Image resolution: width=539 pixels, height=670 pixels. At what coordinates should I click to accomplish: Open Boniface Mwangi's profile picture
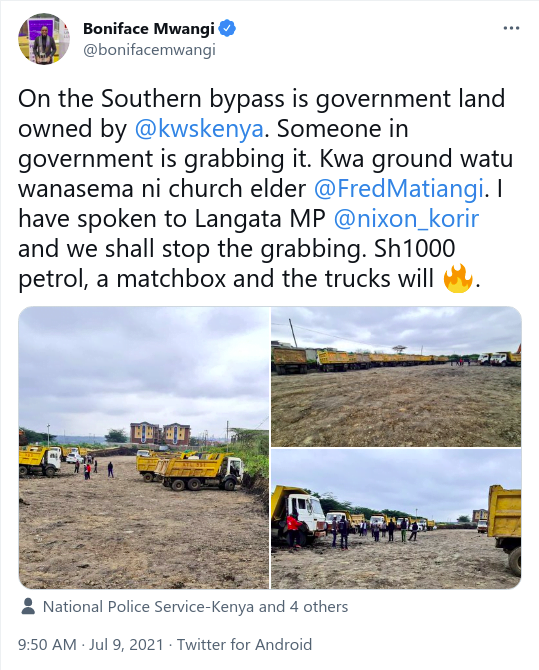pyautogui.click(x=44, y=39)
